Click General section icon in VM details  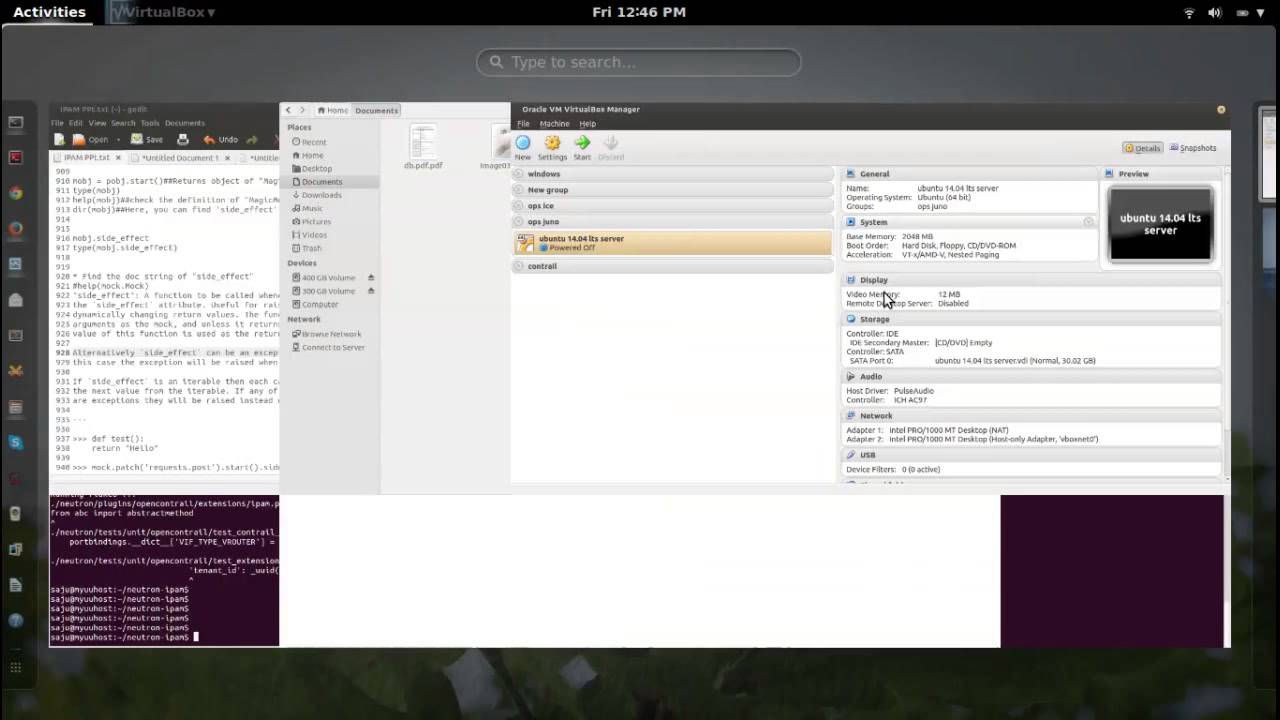851,174
